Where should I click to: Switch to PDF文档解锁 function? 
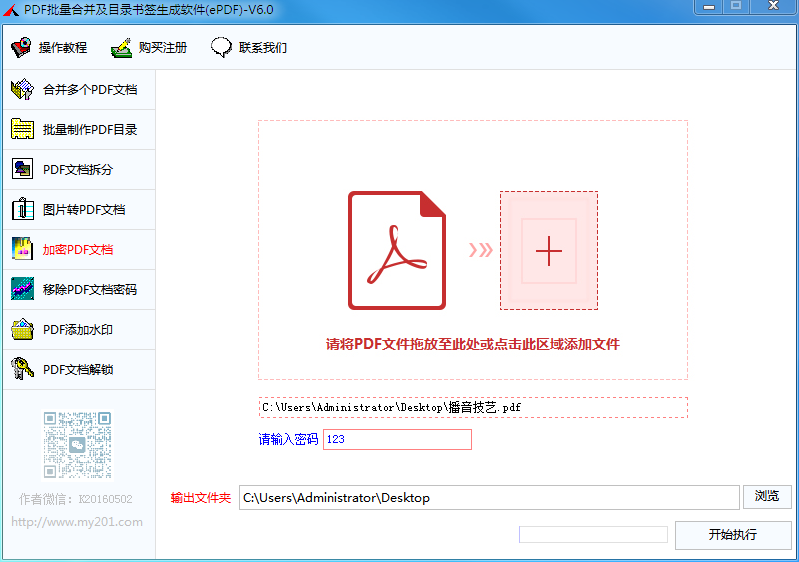tap(78, 369)
